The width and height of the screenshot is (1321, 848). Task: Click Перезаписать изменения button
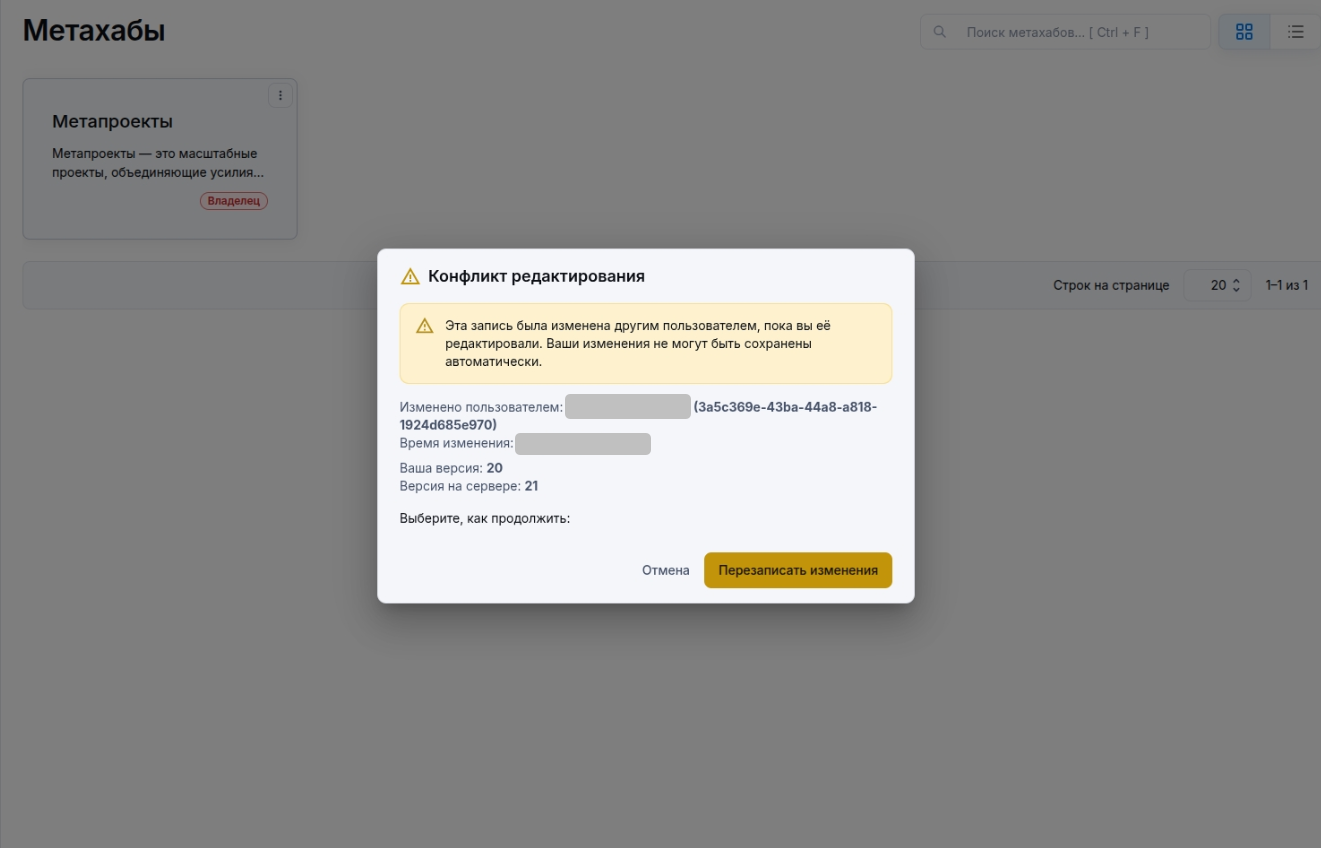tap(798, 570)
